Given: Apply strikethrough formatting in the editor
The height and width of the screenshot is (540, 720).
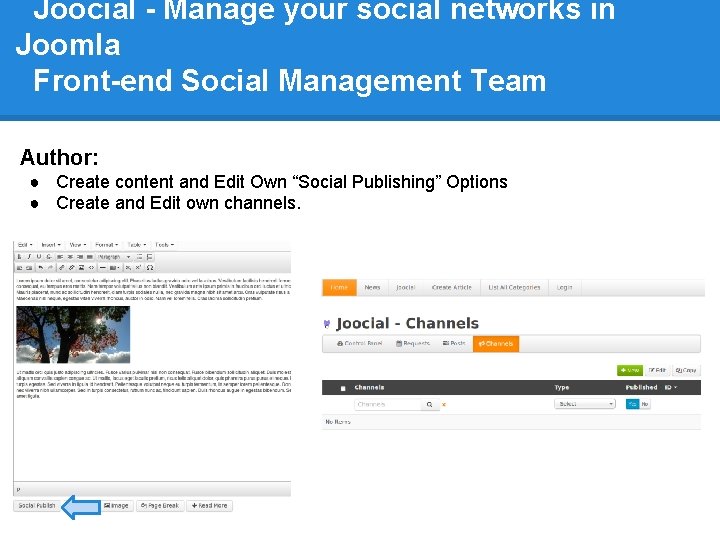Looking at the screenshot, I should click(49, 257).
